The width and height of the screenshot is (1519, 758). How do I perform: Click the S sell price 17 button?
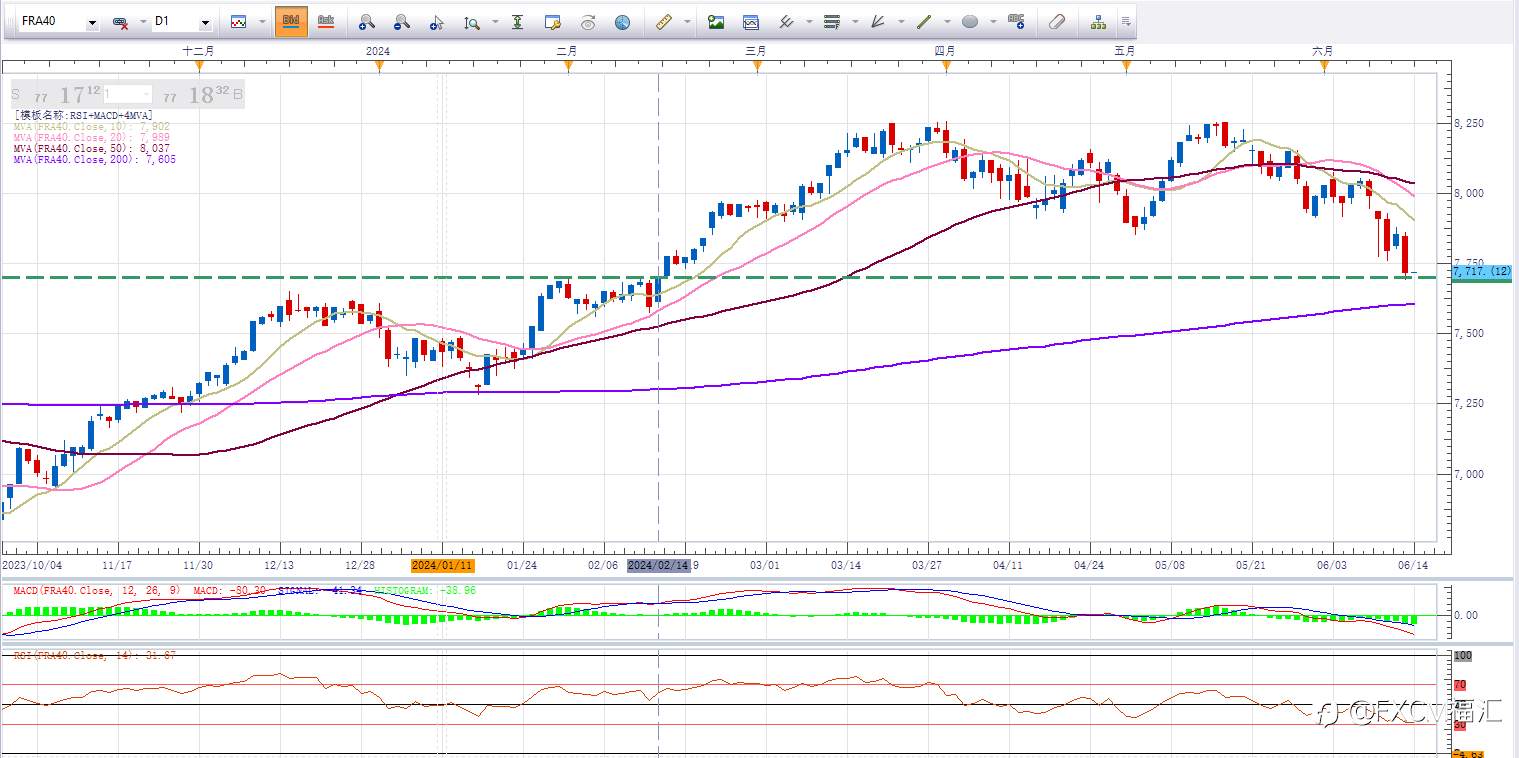pyautogui.click(x=55, y=96)
